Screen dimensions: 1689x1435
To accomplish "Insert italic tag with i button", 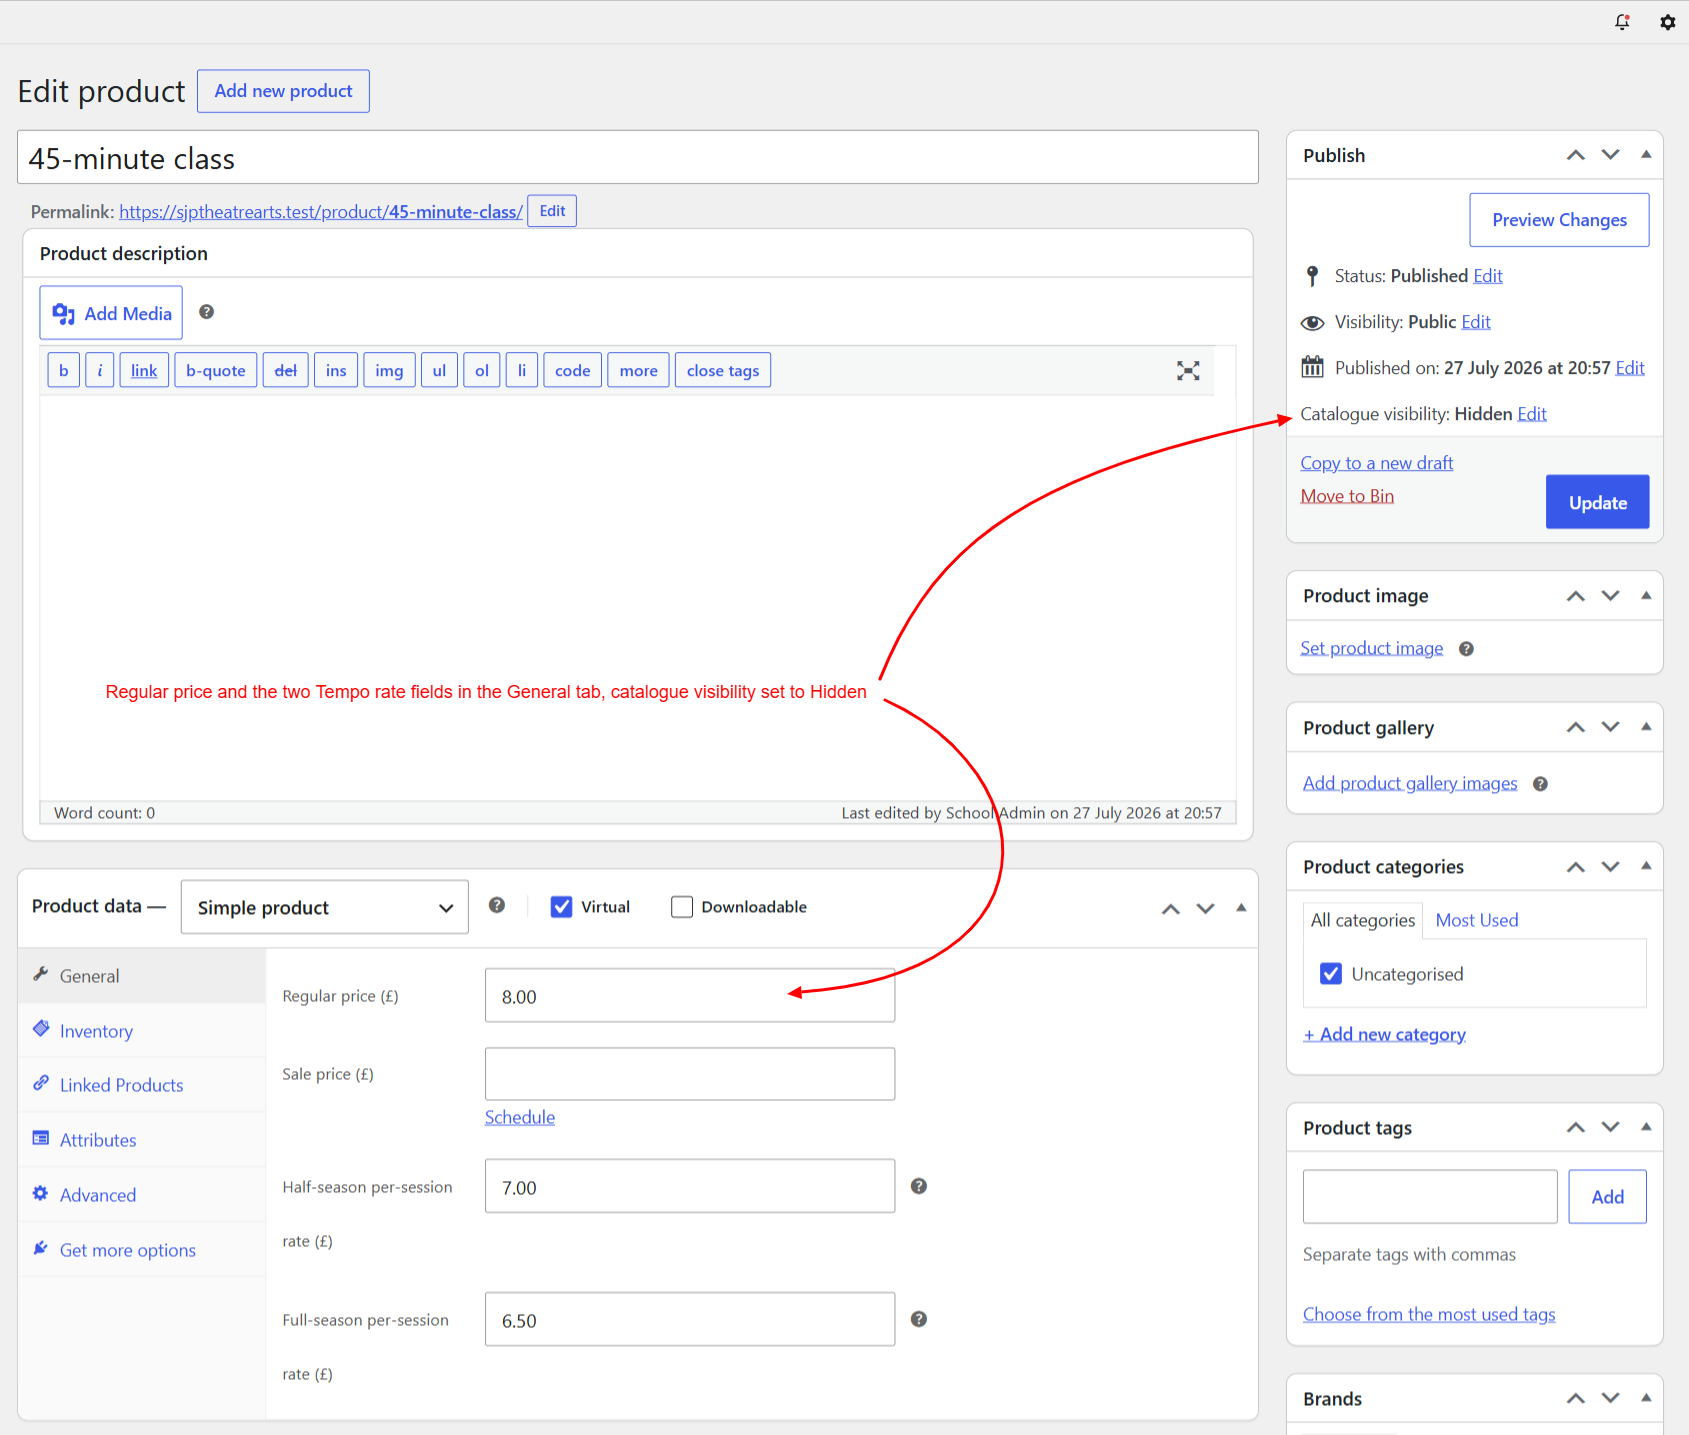I will tap(99, 370).
